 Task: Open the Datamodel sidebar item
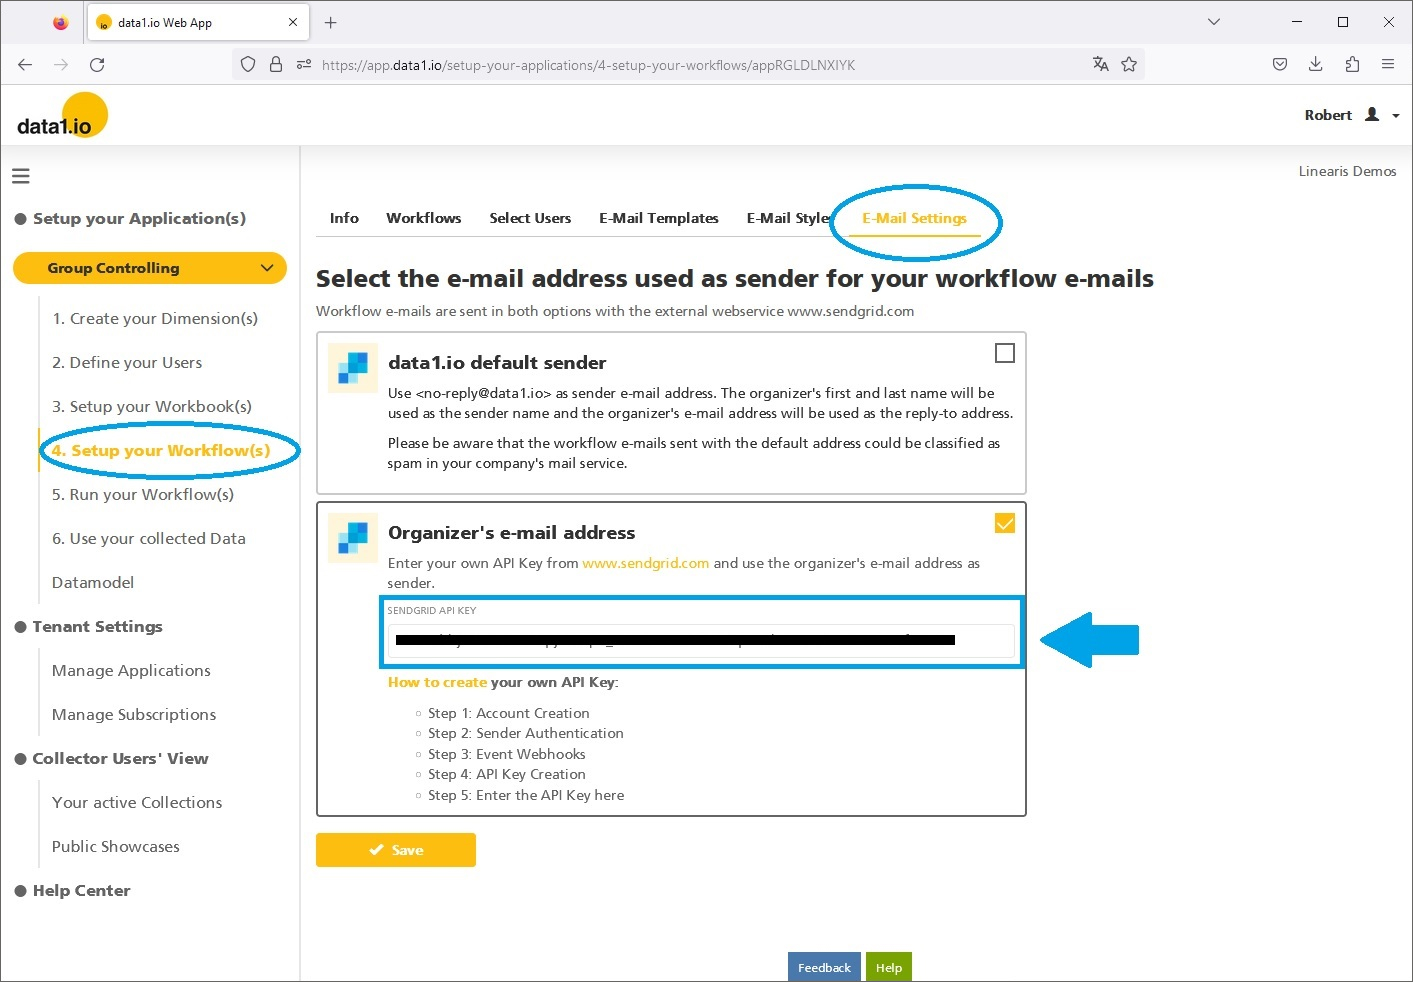click(93, 582)
